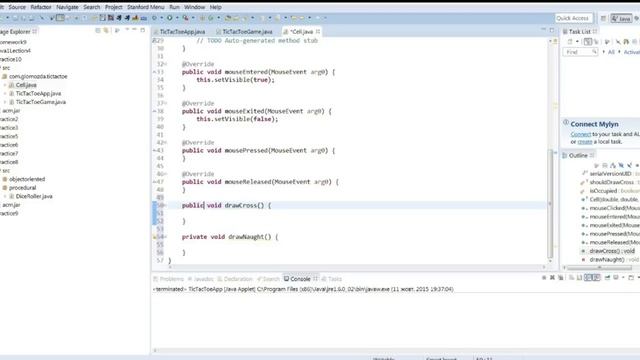The height and width of the screenshot is (360, 640).
Task: Open the Refactor menu
Action: 41,7
